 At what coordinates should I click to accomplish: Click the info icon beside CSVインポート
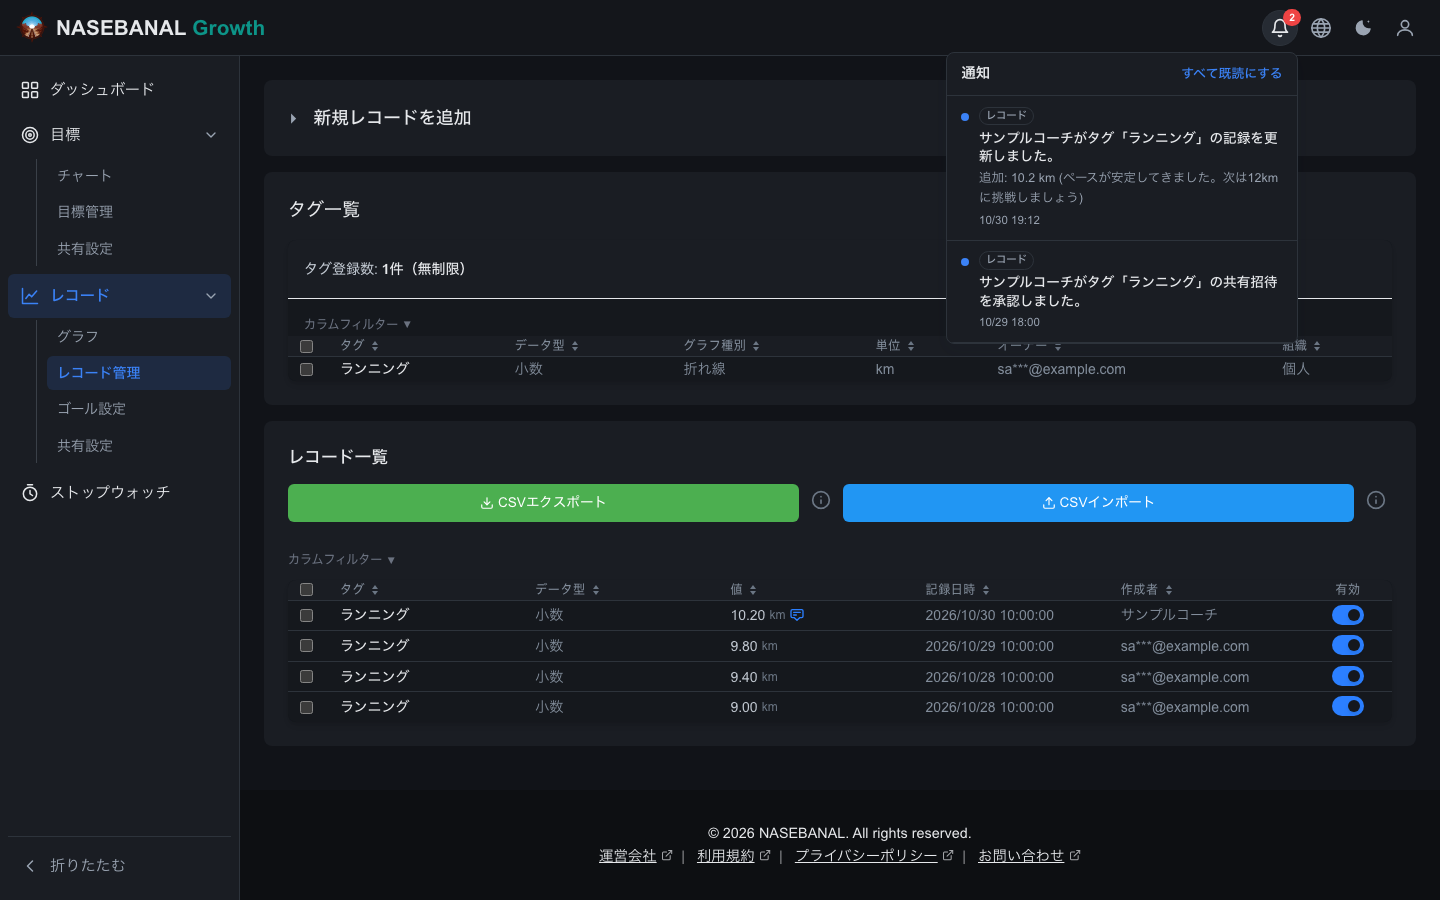click(1376, 500)
